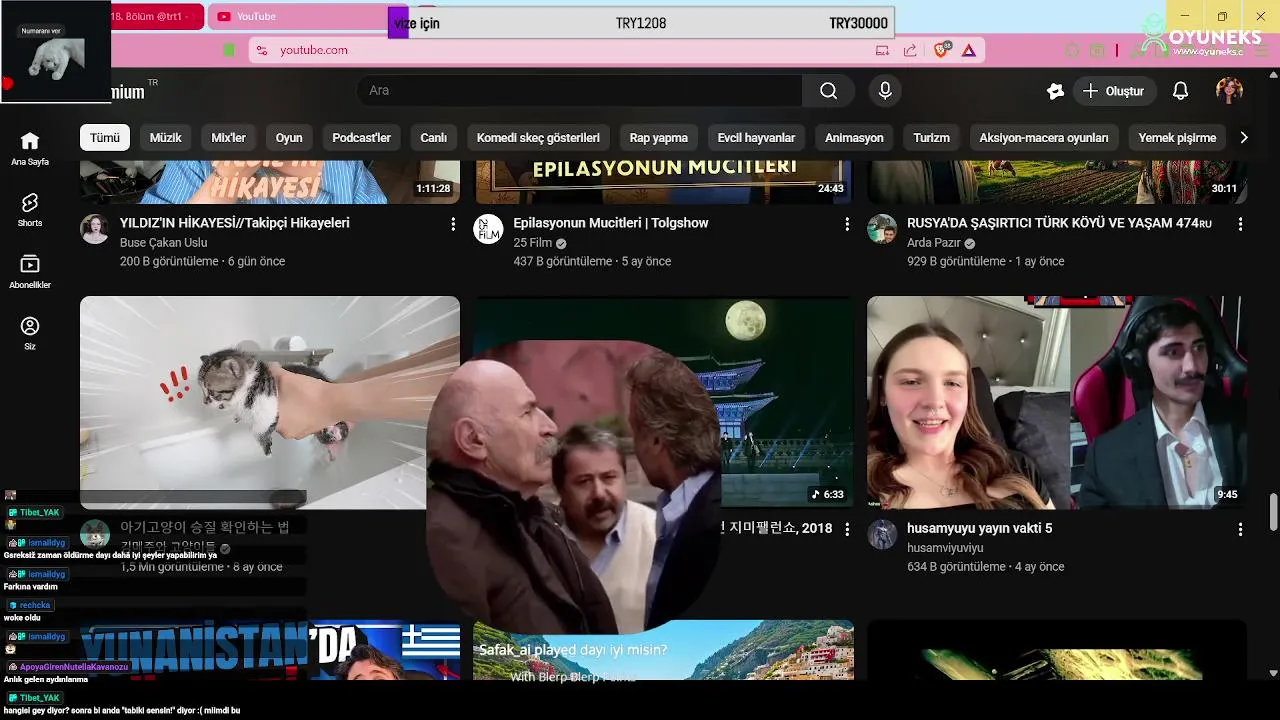The width and height of the screenshot is (1280, 720).
Task: Click the sparkle icon beside Oluştur
Action: [1055, 91]
